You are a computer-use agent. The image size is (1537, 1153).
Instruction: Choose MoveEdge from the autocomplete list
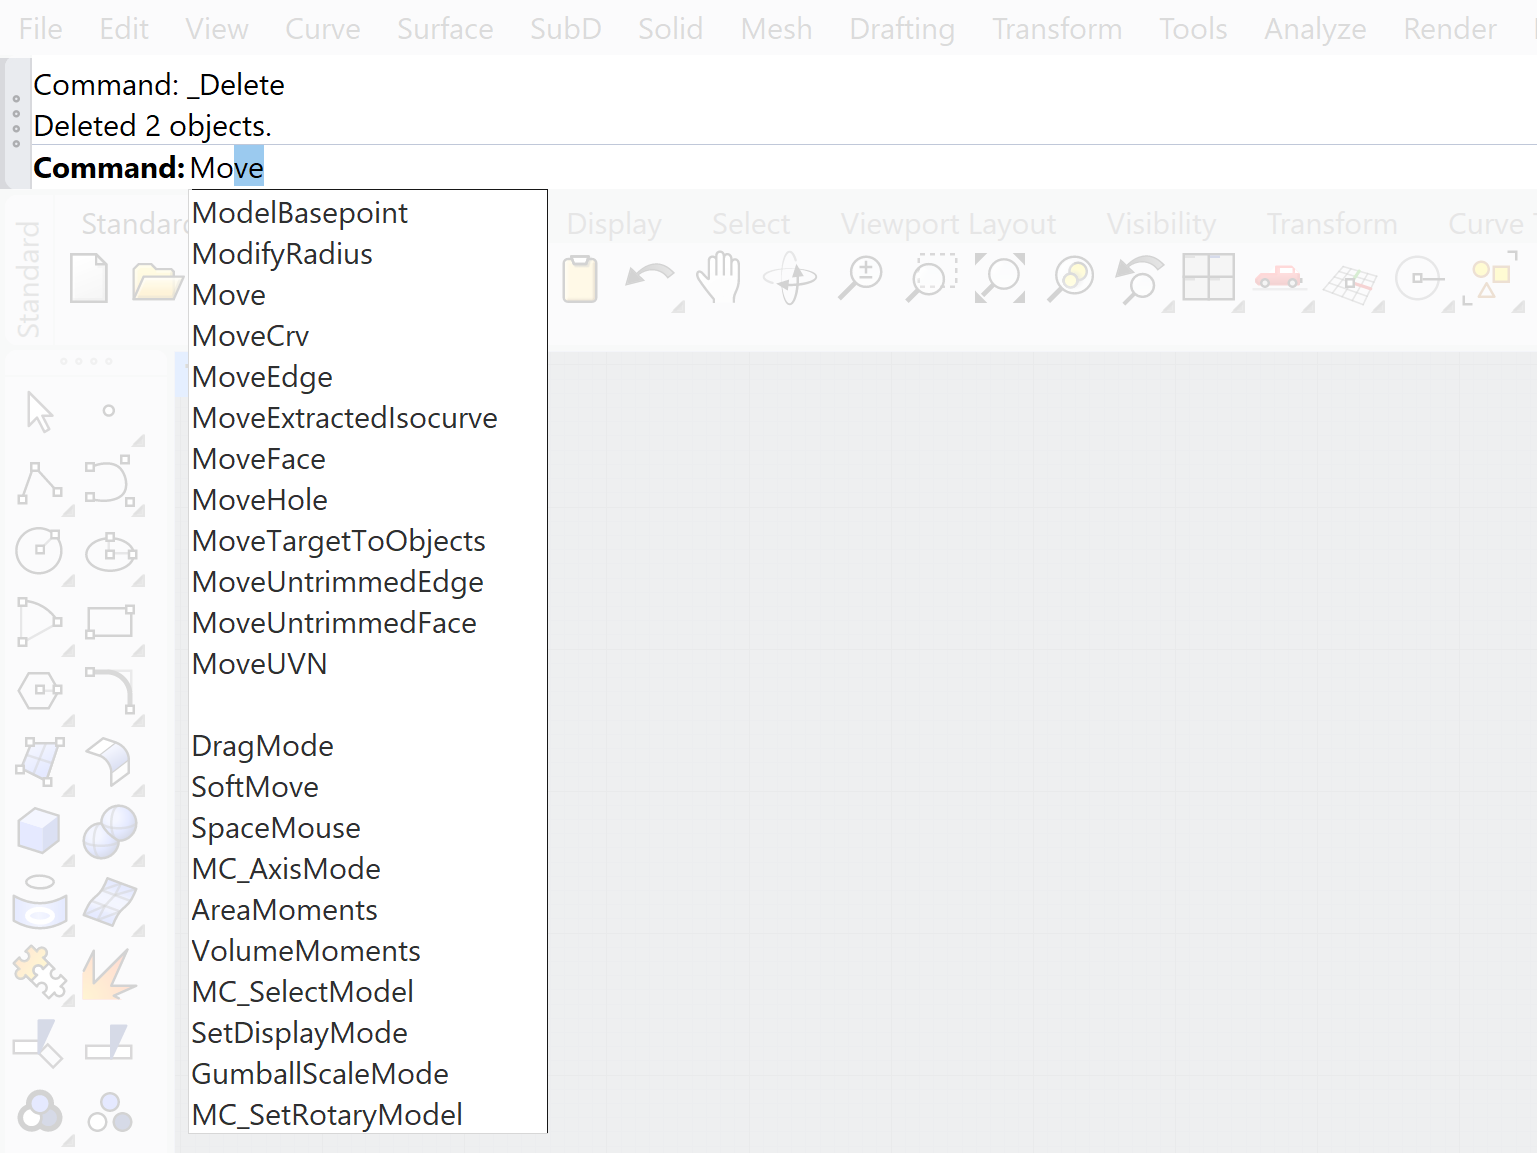pos(262,377)
